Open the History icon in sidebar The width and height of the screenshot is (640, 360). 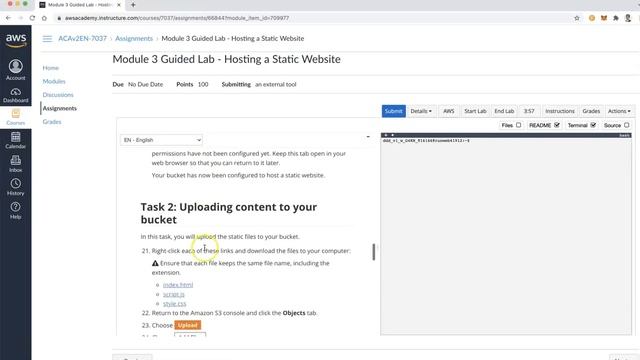pyautogui.click(x=16, y=187)
